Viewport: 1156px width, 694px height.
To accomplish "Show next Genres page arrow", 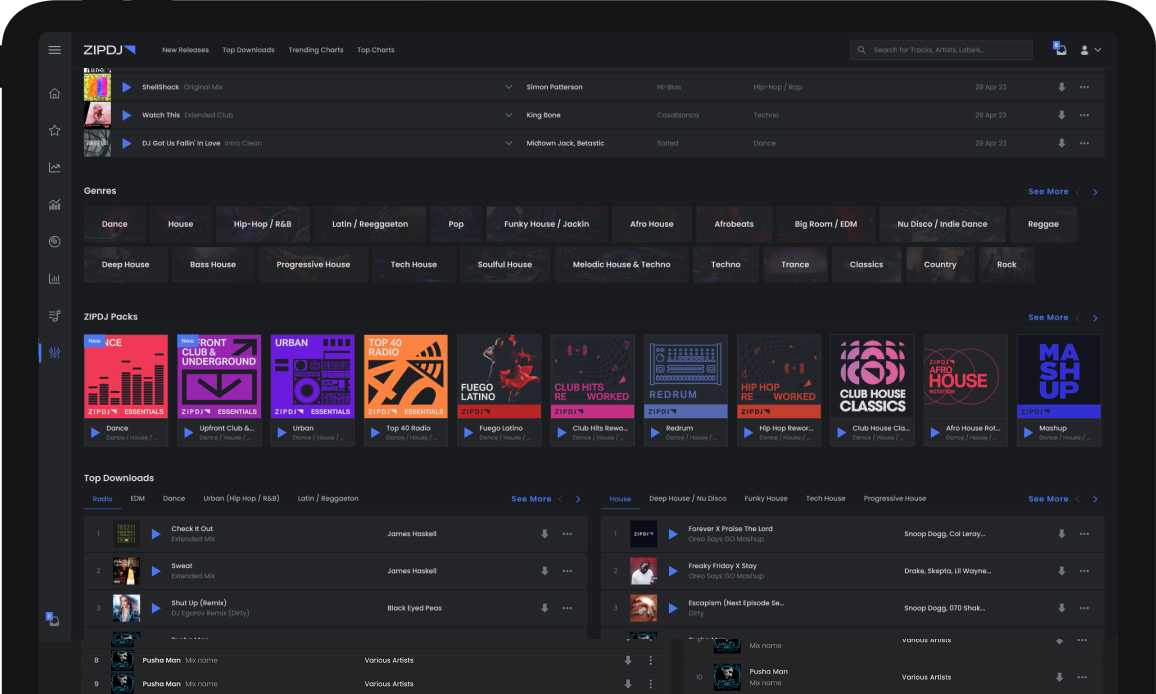I will 1096,192.
